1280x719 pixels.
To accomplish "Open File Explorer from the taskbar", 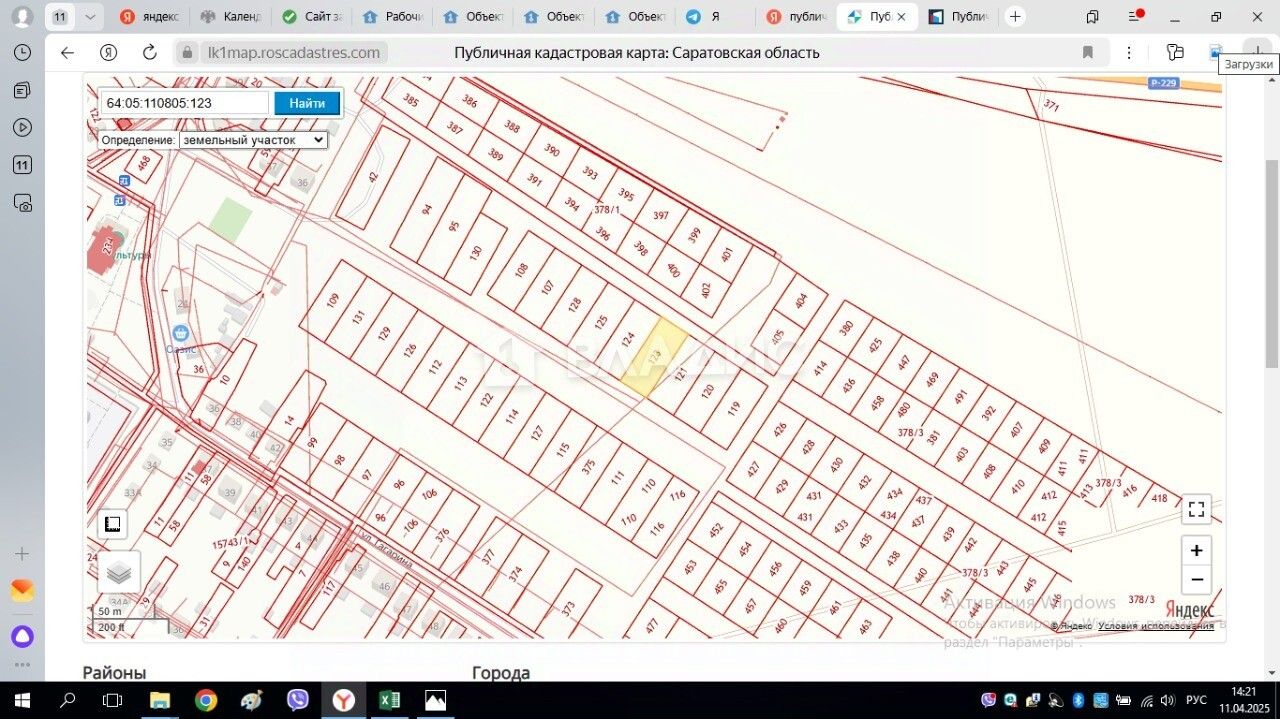I will pyautogui.click(x=160, y=700).
